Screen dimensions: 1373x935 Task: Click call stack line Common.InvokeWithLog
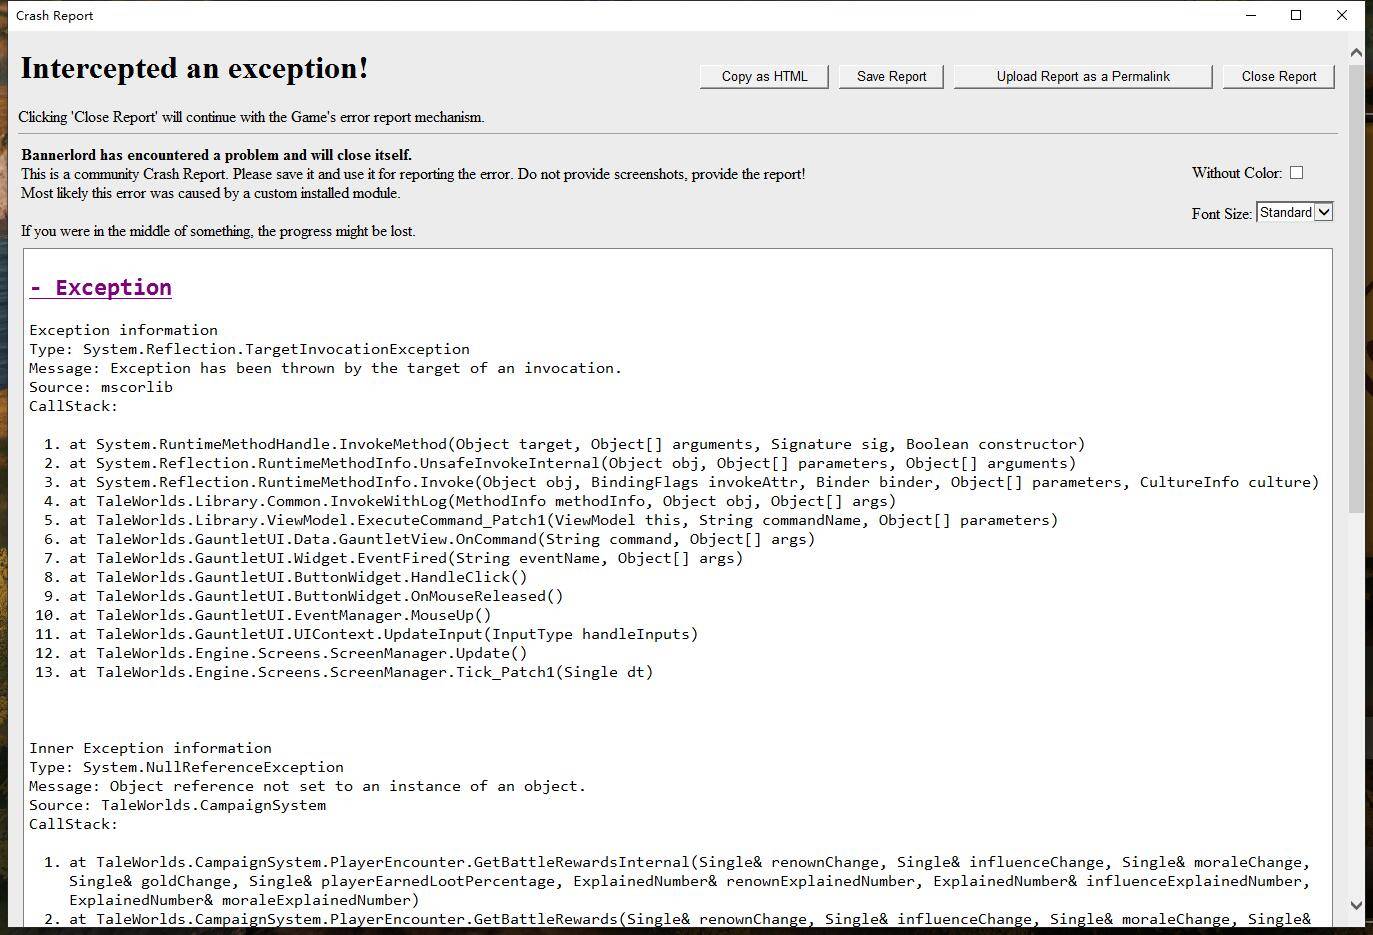(483, 501)
